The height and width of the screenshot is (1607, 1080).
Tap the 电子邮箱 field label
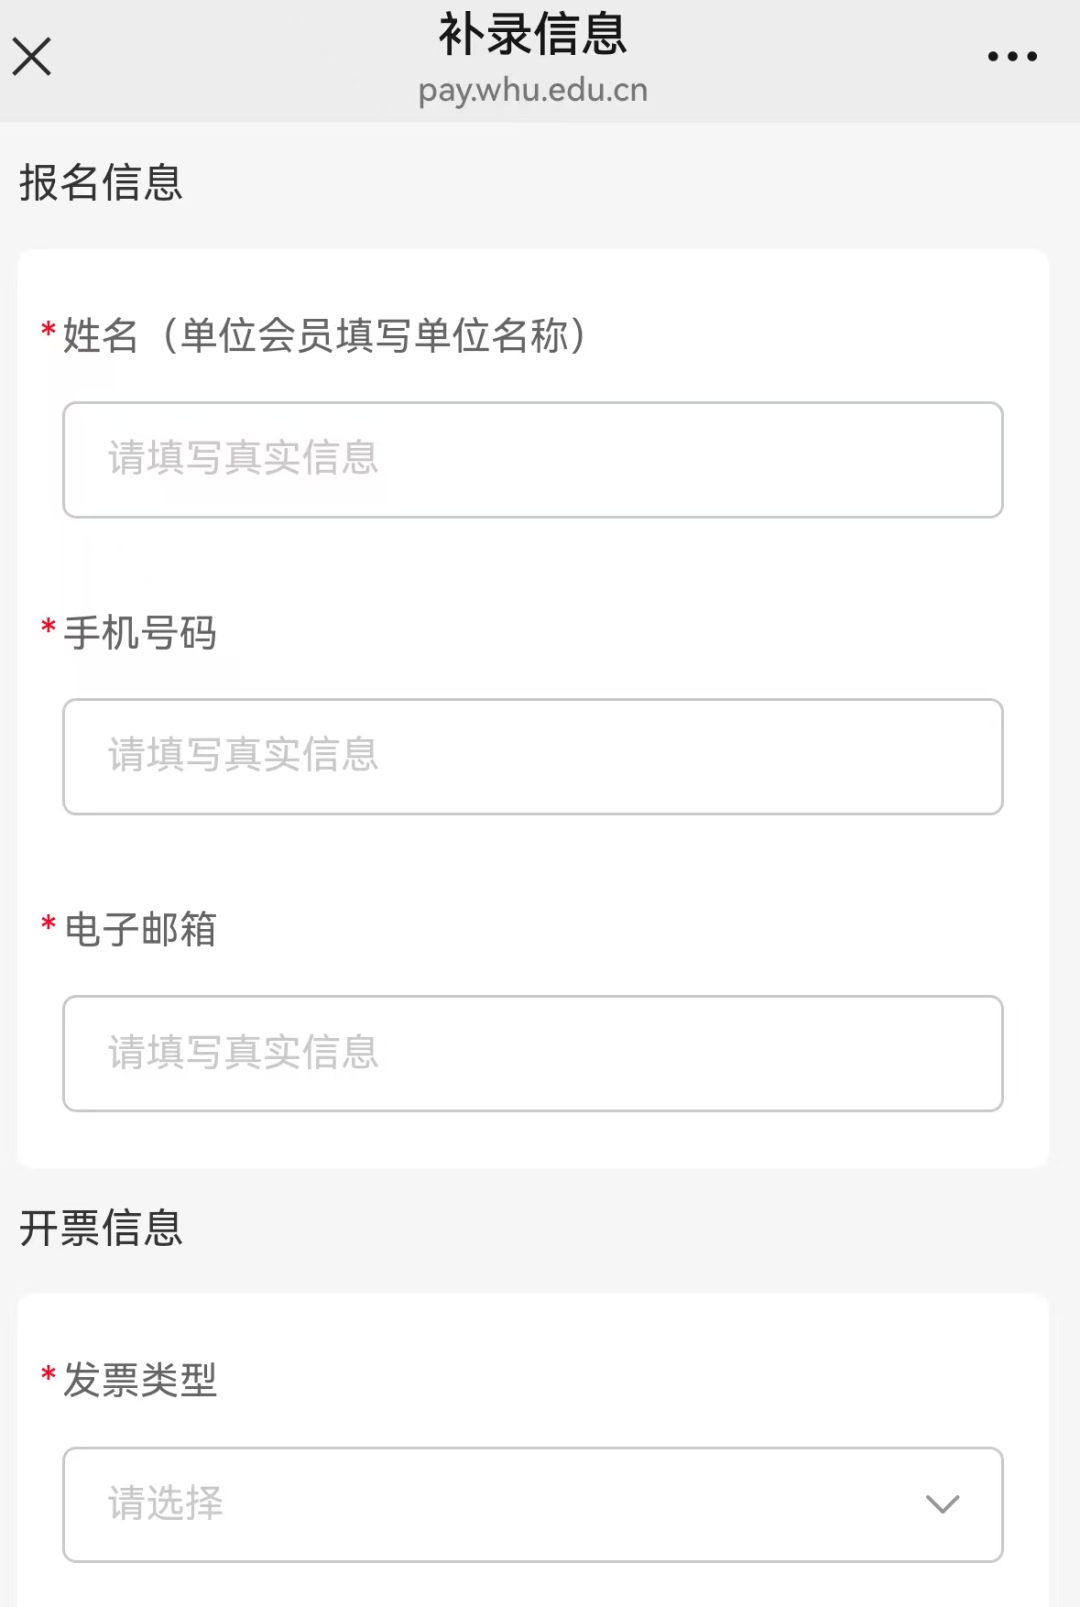tap(140, 929)
